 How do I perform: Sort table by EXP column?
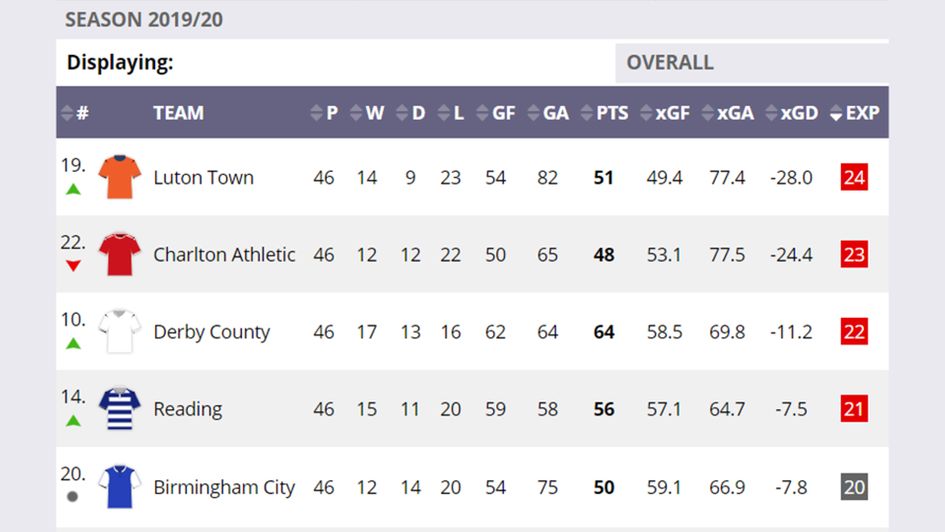pos(854,113)
